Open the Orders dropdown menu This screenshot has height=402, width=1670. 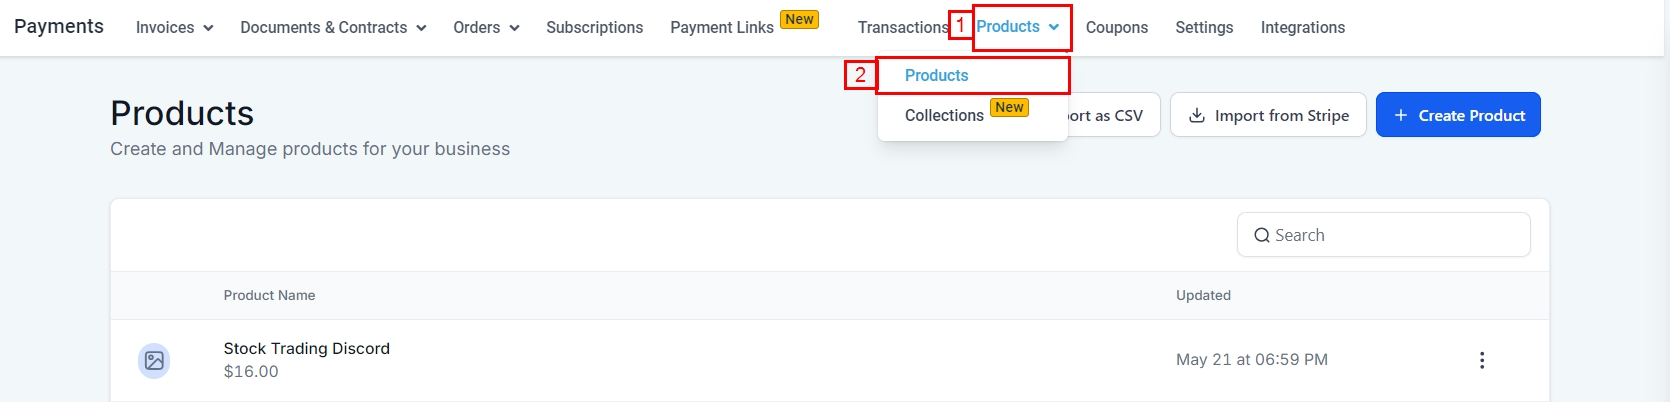click(x=486, y=28)
